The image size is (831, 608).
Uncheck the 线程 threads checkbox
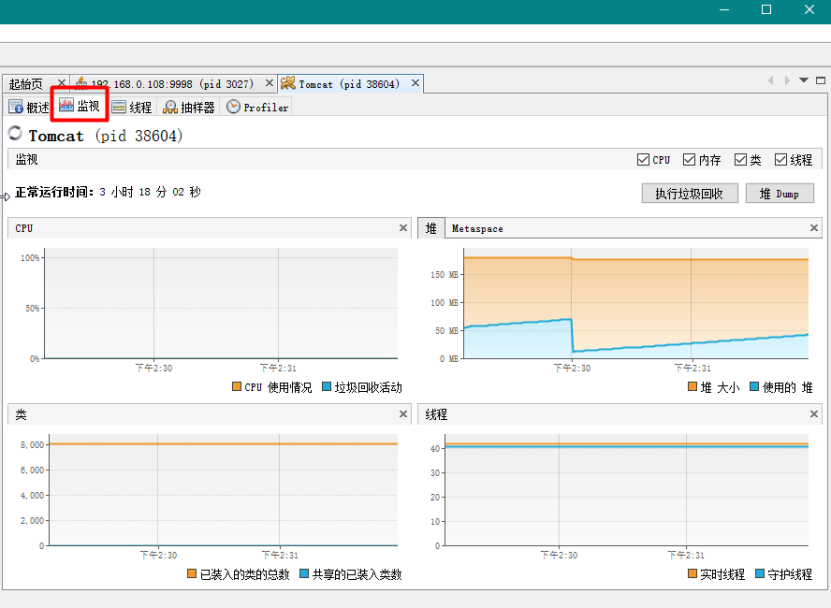[781, 160]
